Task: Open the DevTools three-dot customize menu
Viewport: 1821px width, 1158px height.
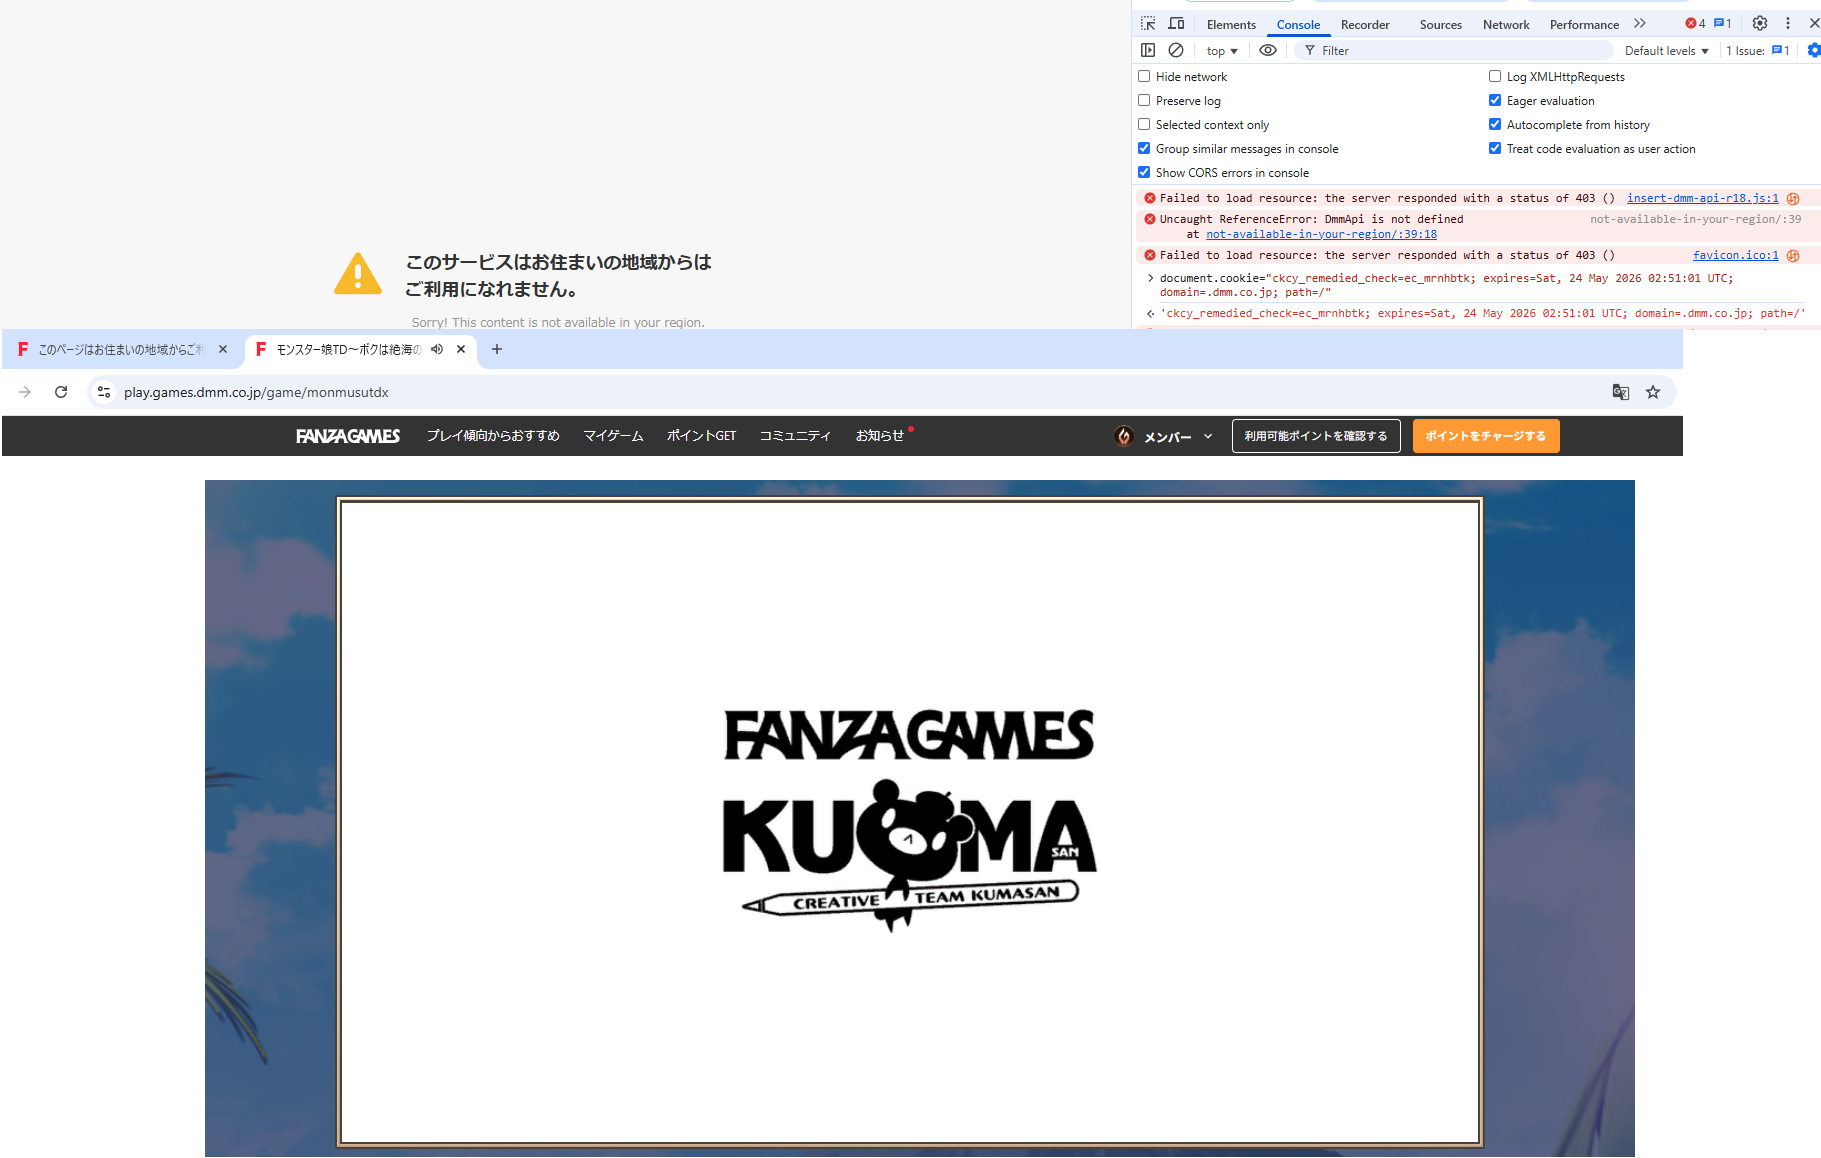Action: [x=1788, y=23]
